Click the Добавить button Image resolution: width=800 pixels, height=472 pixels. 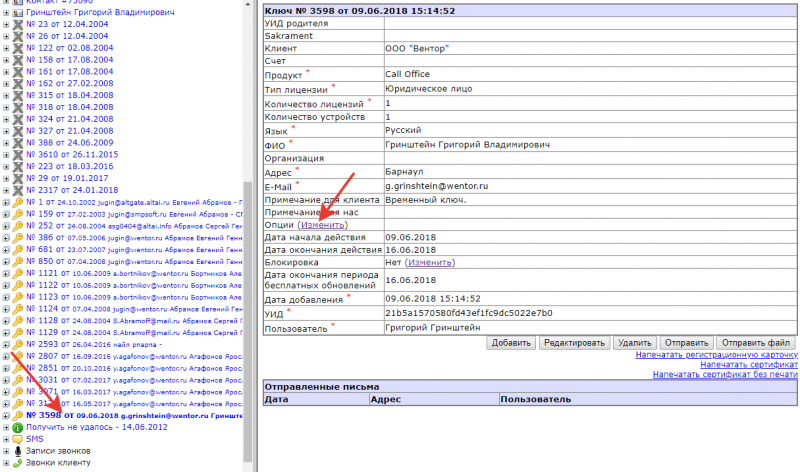(511, 343)
